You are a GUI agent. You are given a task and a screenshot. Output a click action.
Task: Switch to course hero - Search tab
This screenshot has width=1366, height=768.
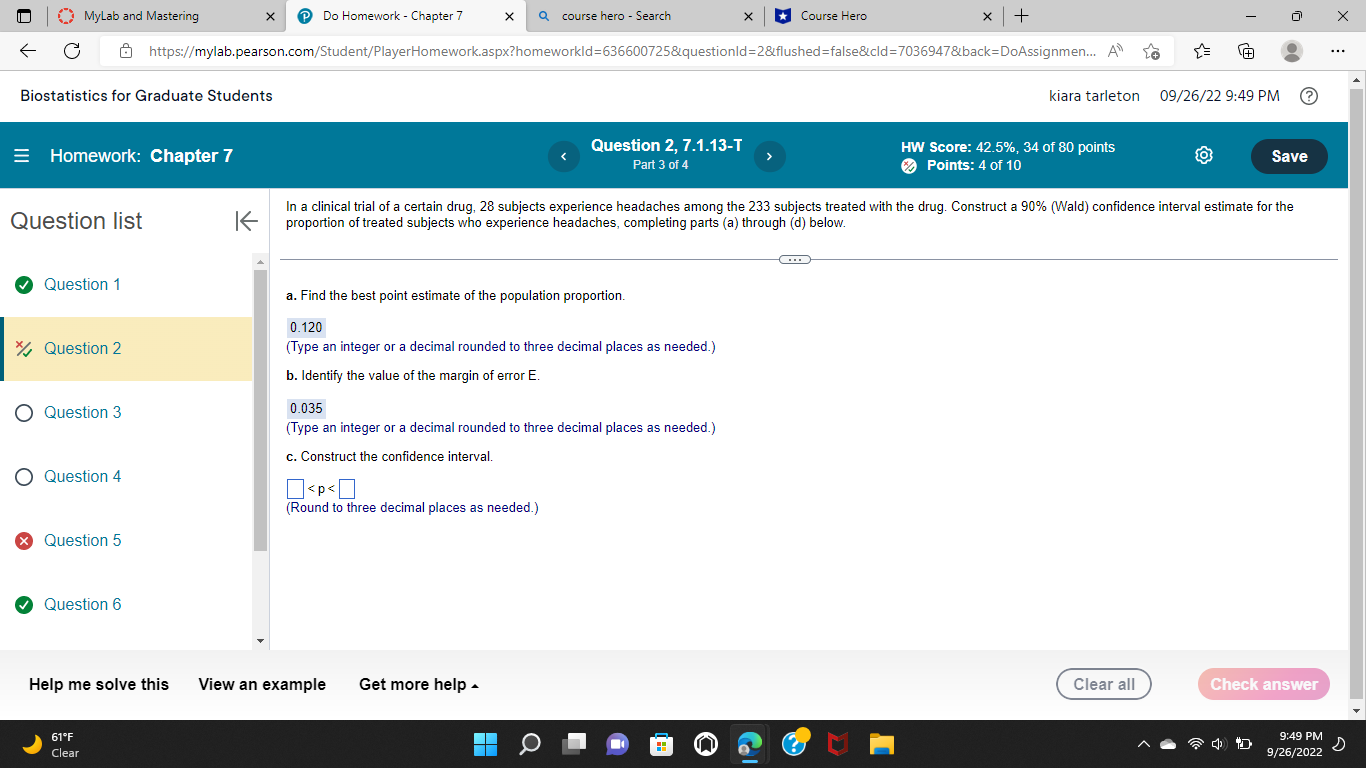pos(645,16)
